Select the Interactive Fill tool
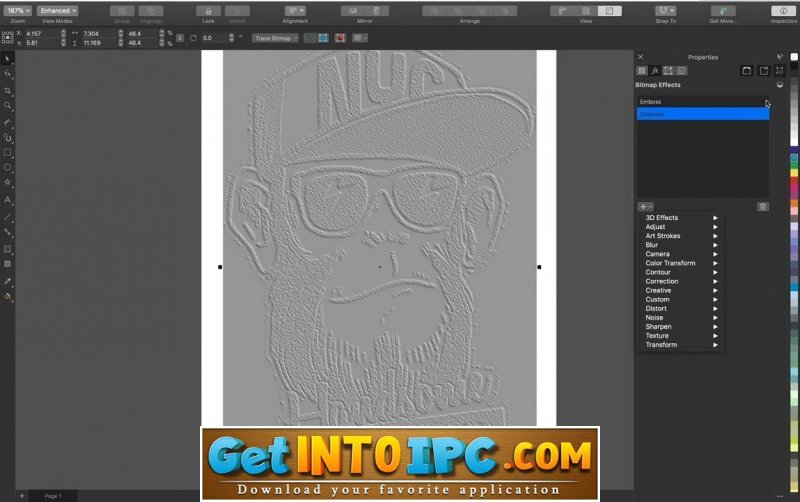Image resolution: width=800 pixels, height=502 pixels. [7, 296]
